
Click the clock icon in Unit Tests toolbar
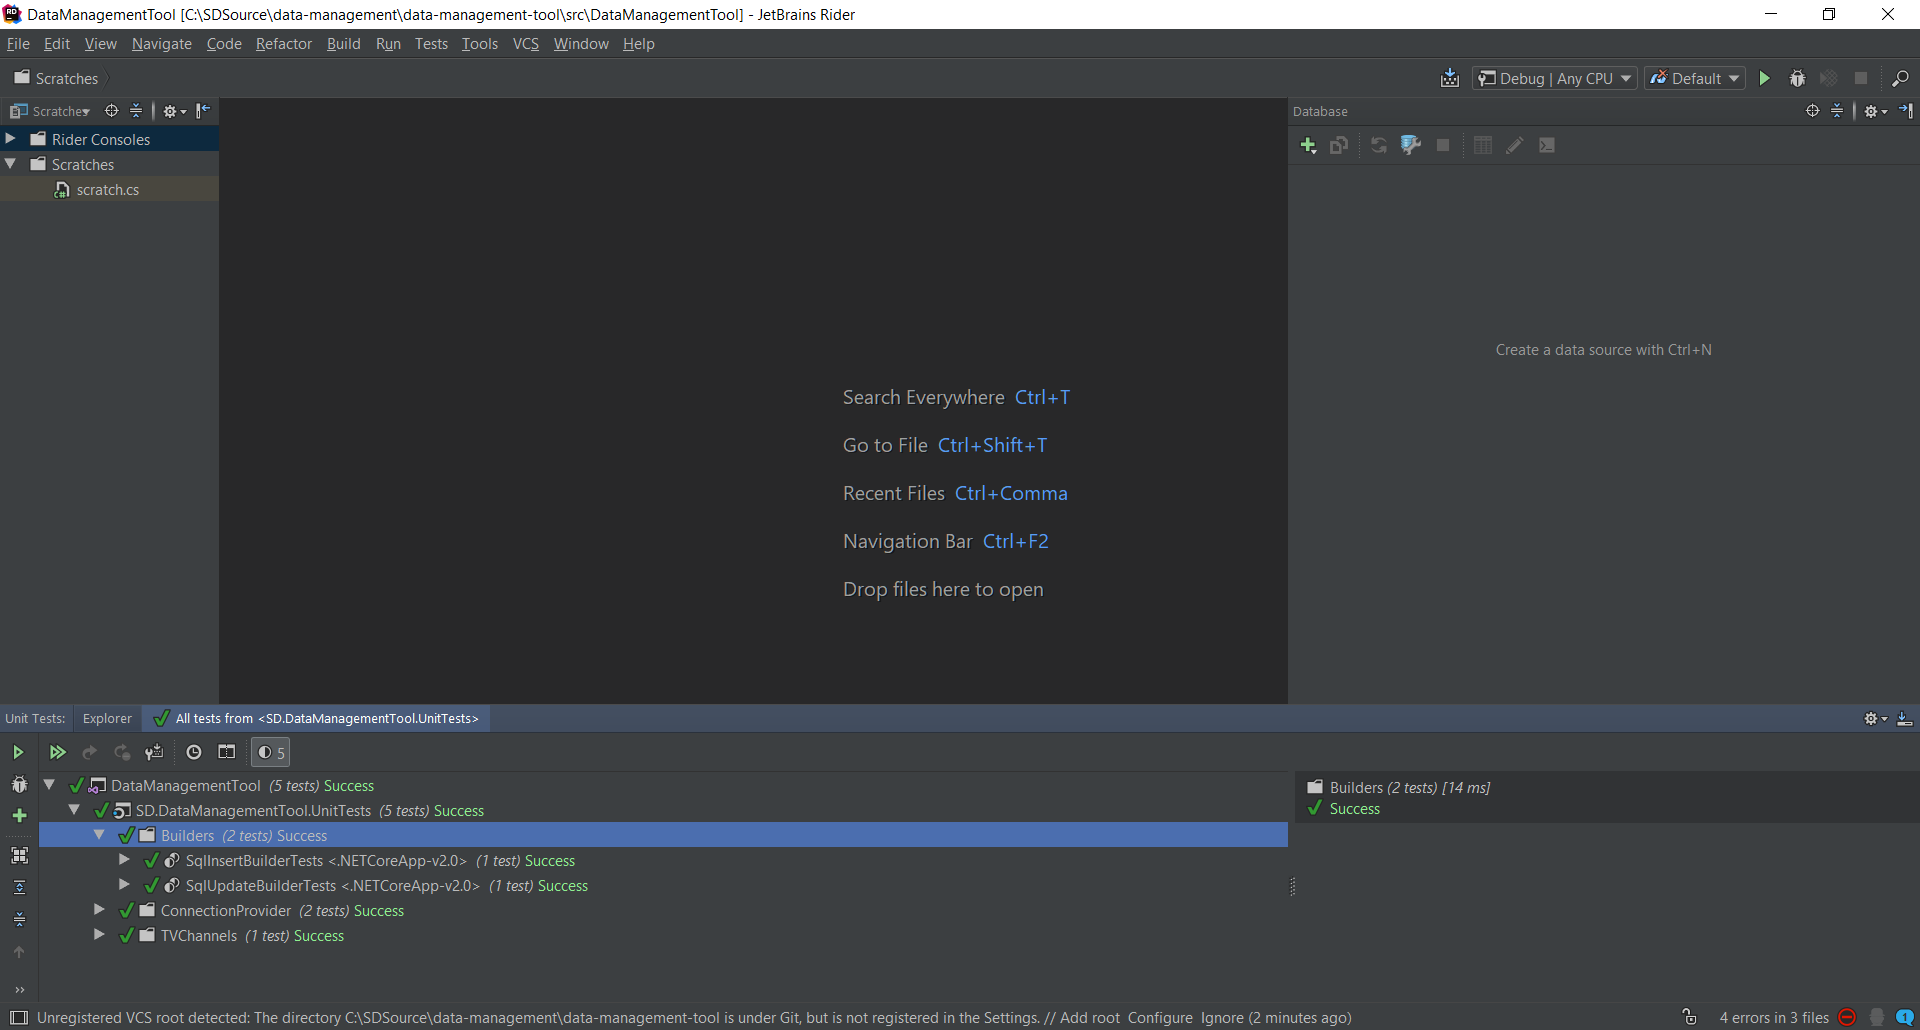194,752
